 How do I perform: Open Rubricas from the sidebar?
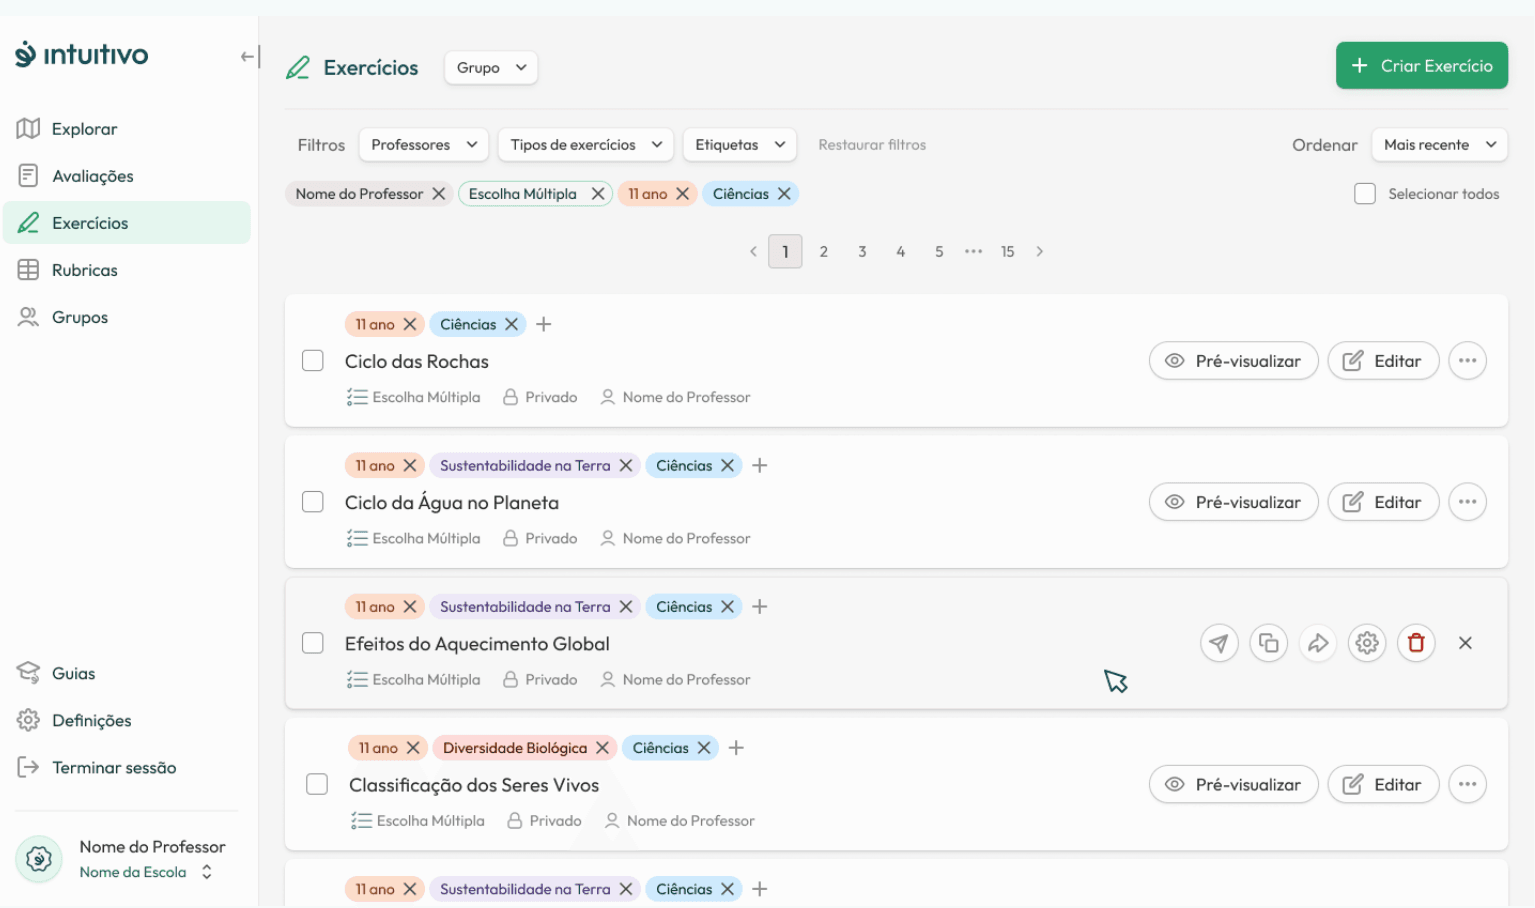coord(84,270)
